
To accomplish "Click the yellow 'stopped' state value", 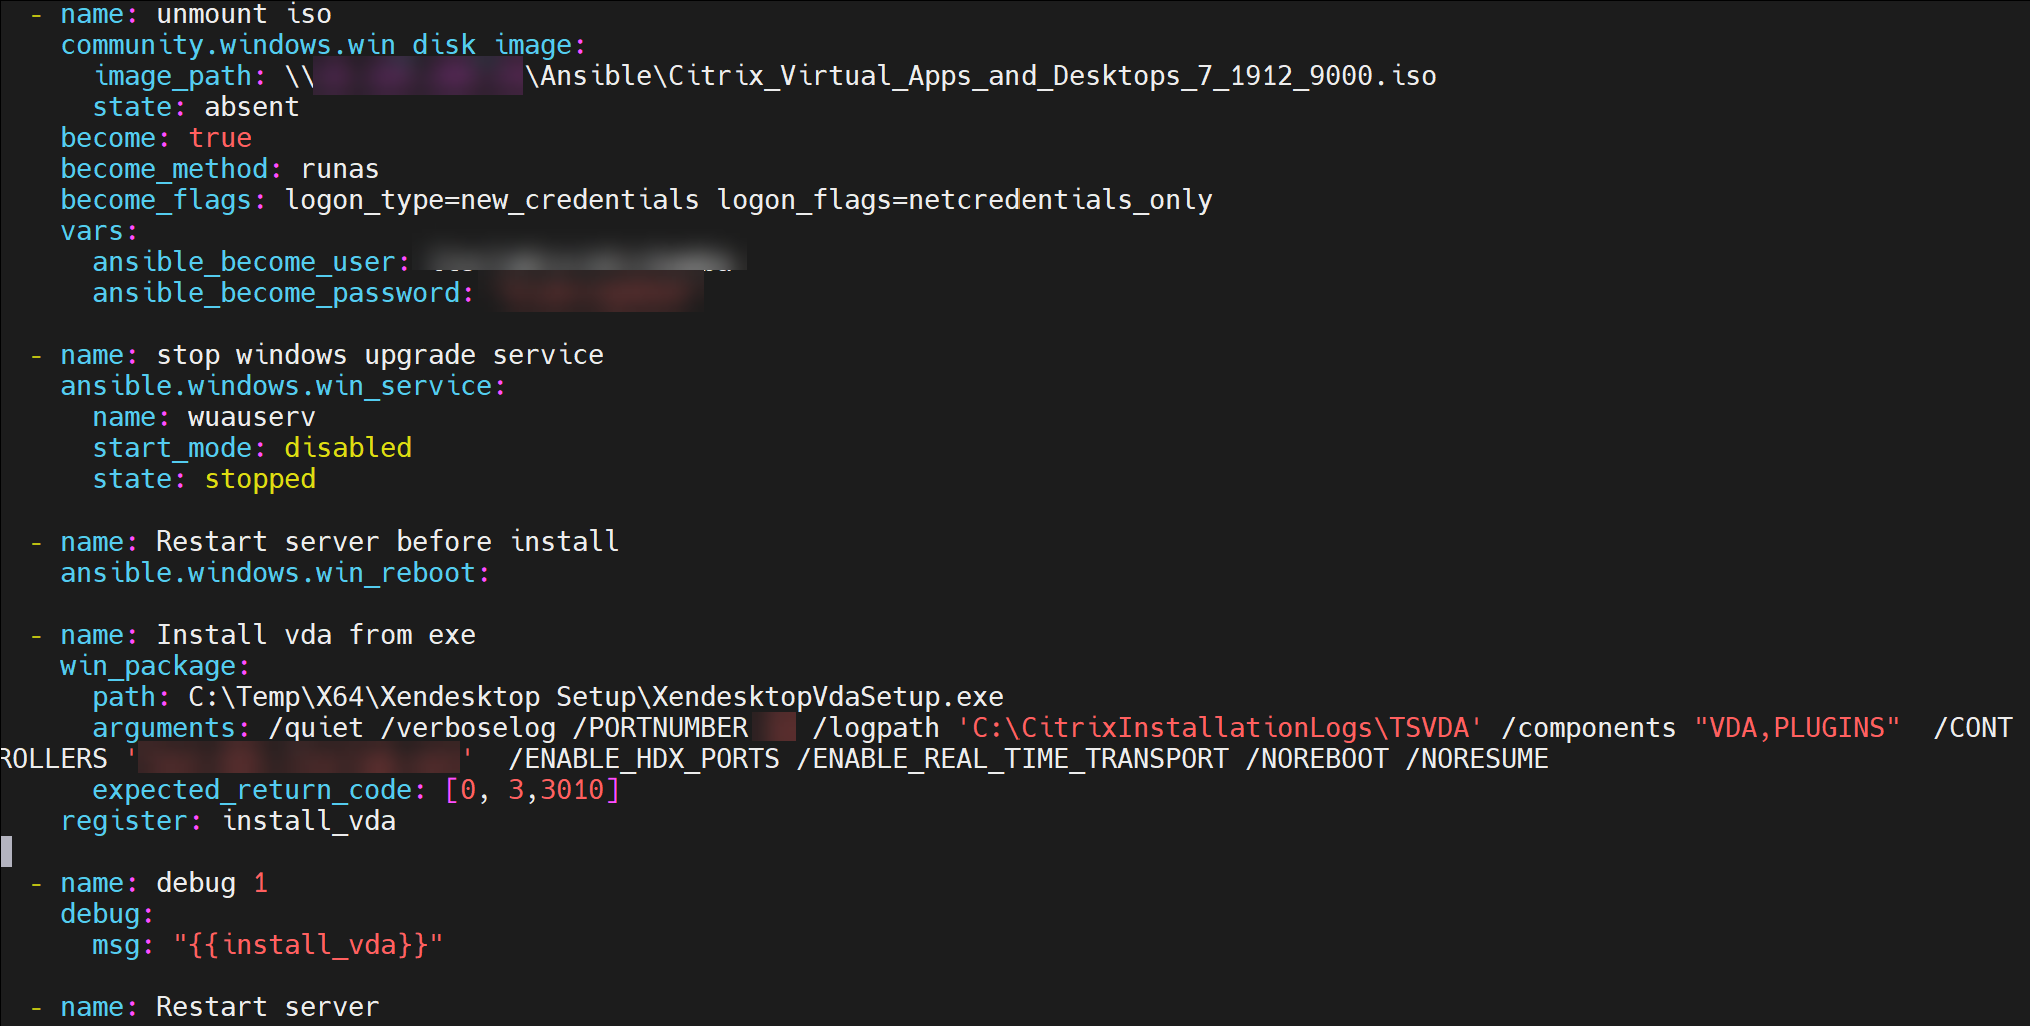I will [260, 479].
